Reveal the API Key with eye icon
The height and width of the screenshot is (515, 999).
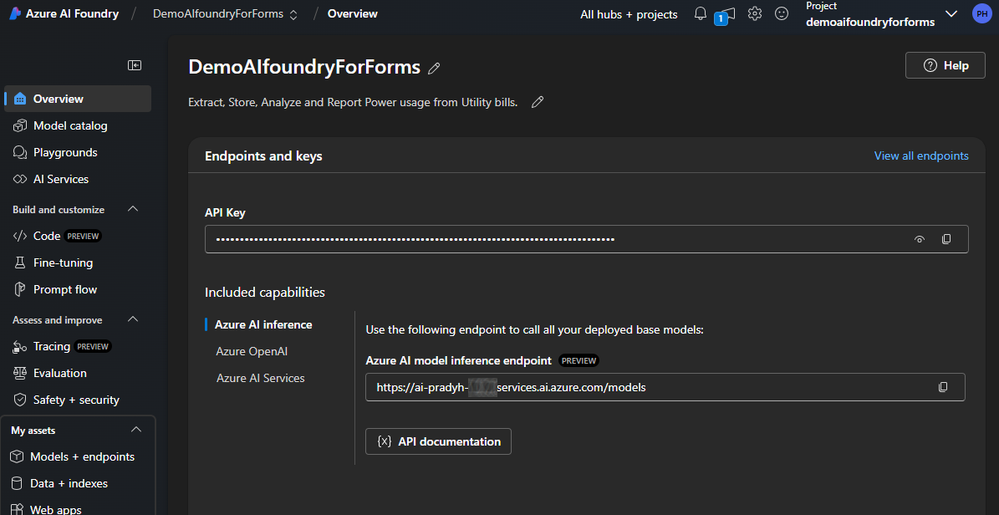(x=919, y=240)
